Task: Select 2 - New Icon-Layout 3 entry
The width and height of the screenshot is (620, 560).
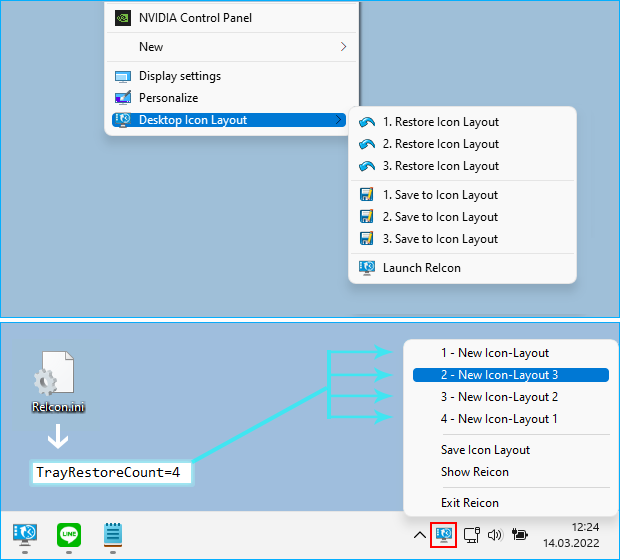Action: pos(499,375)
